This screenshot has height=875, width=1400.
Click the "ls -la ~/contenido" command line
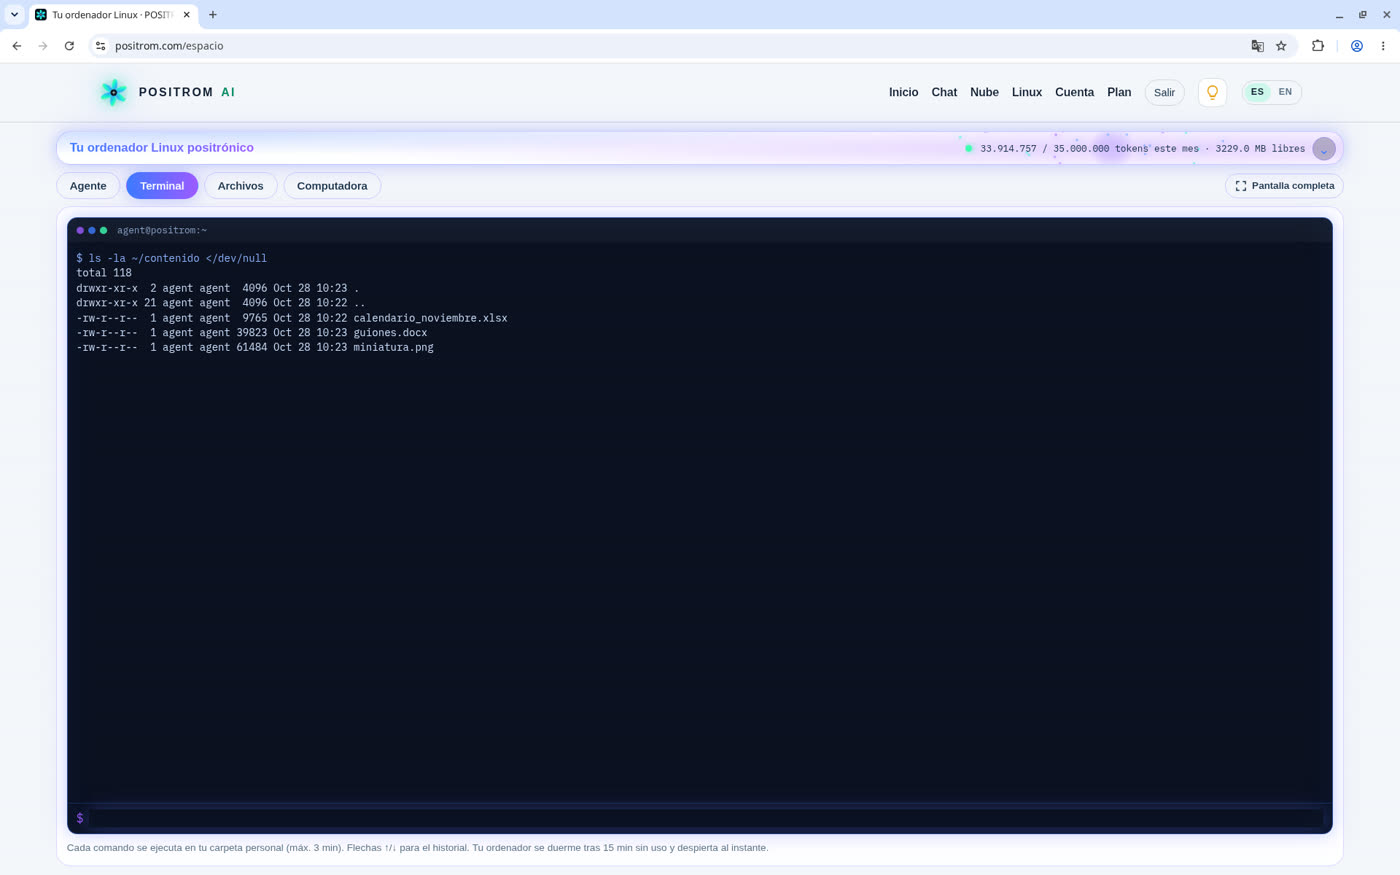pyautogui.click(x=171, y=259)
